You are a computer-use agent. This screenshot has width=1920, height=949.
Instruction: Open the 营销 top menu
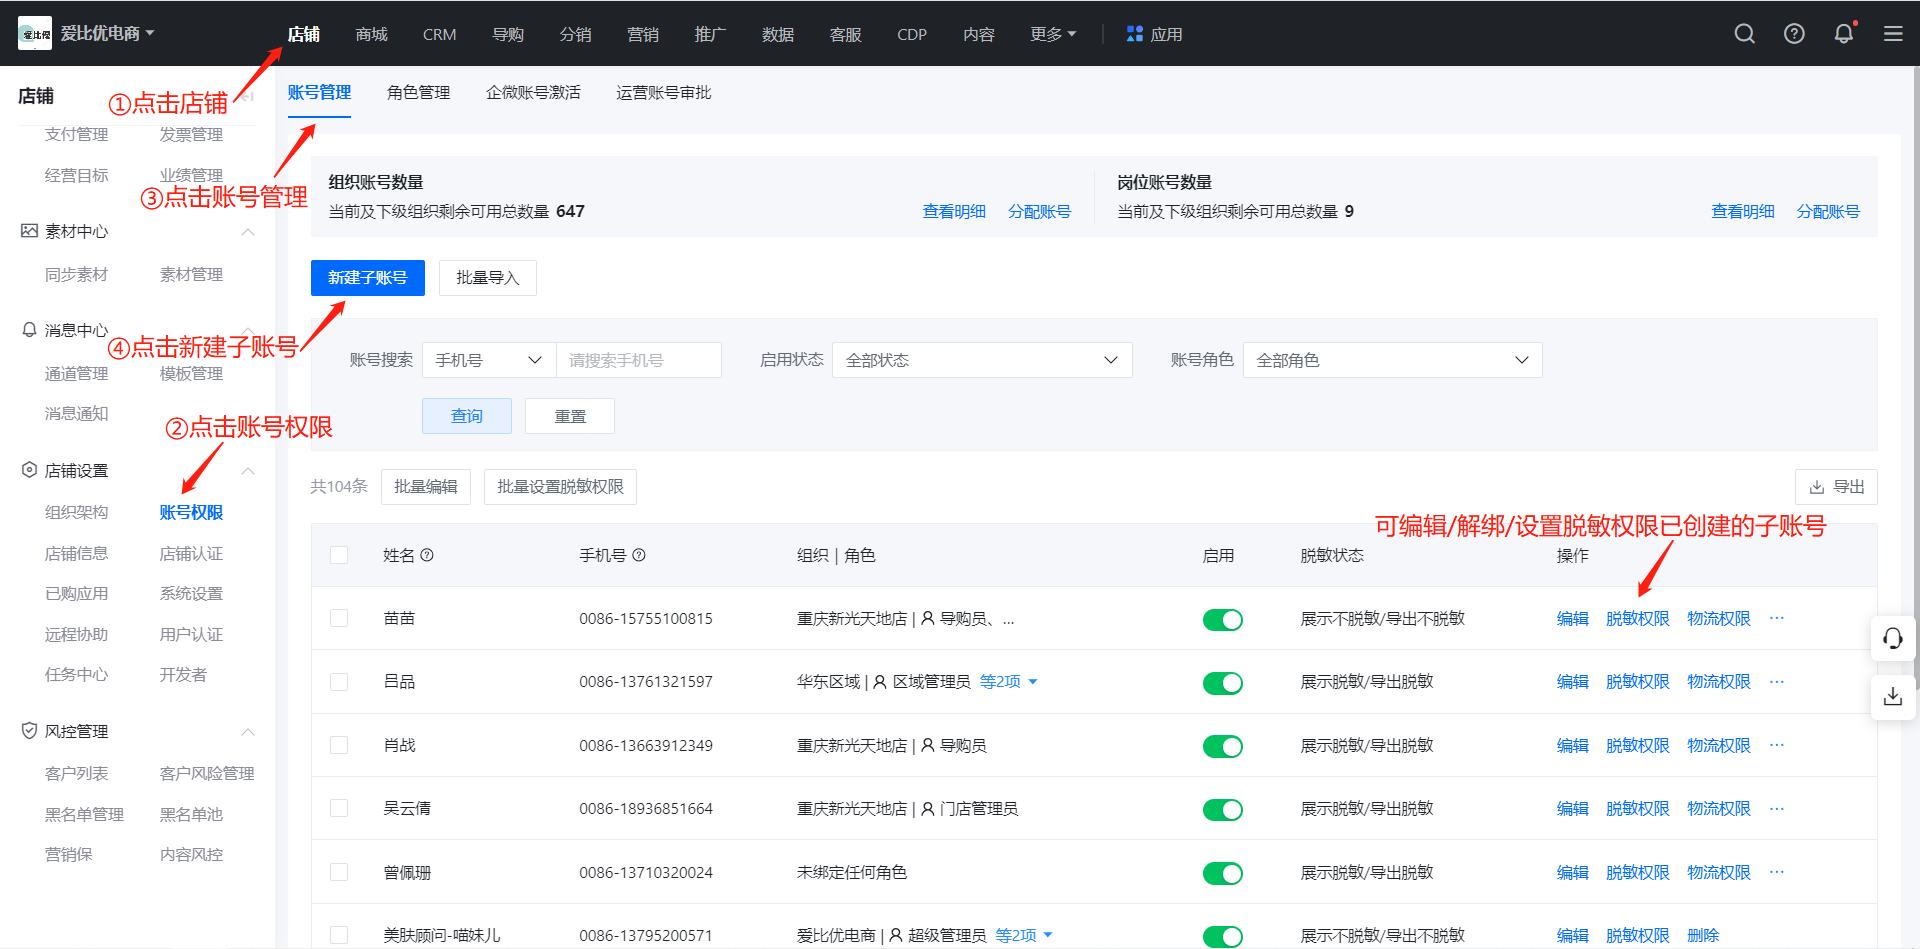point(642,34)
